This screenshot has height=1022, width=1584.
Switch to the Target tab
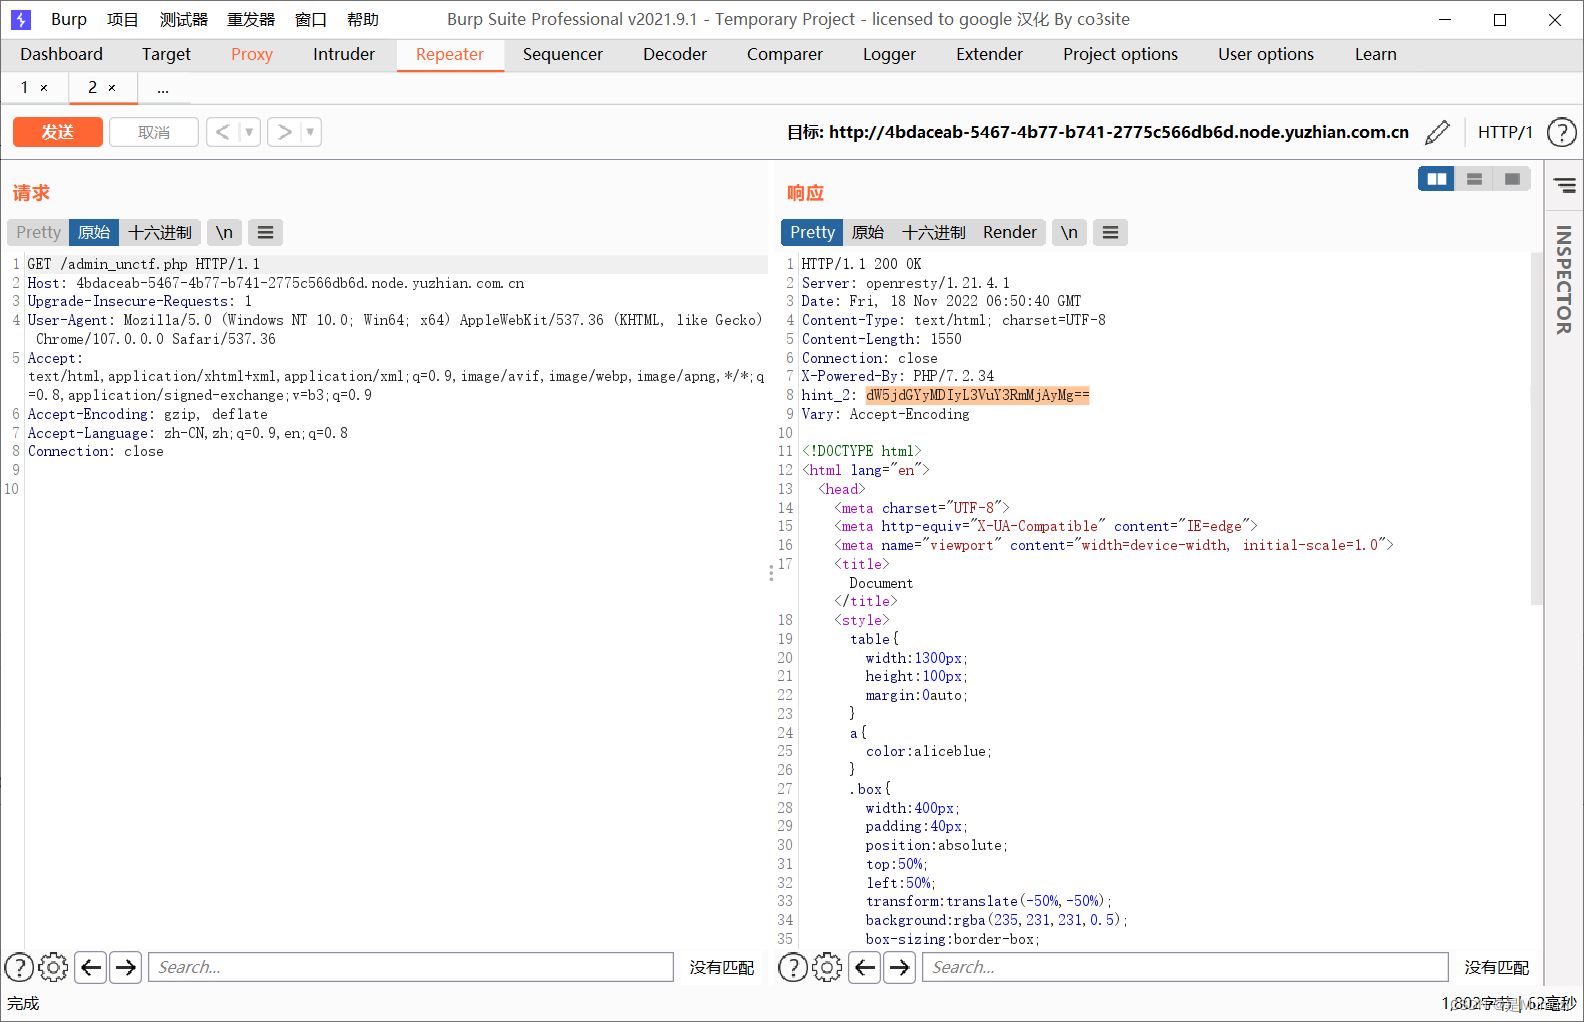(x=166, y=54)
